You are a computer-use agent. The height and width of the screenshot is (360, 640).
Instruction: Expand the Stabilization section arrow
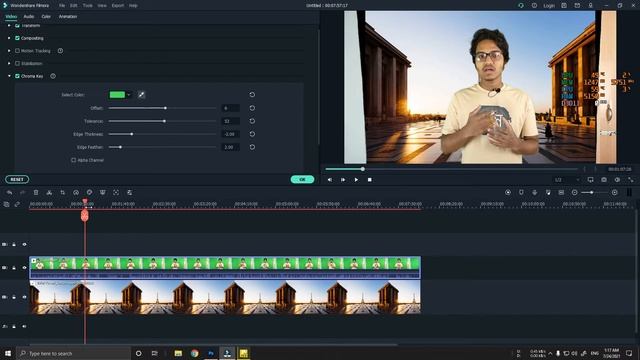pos(9,63)
